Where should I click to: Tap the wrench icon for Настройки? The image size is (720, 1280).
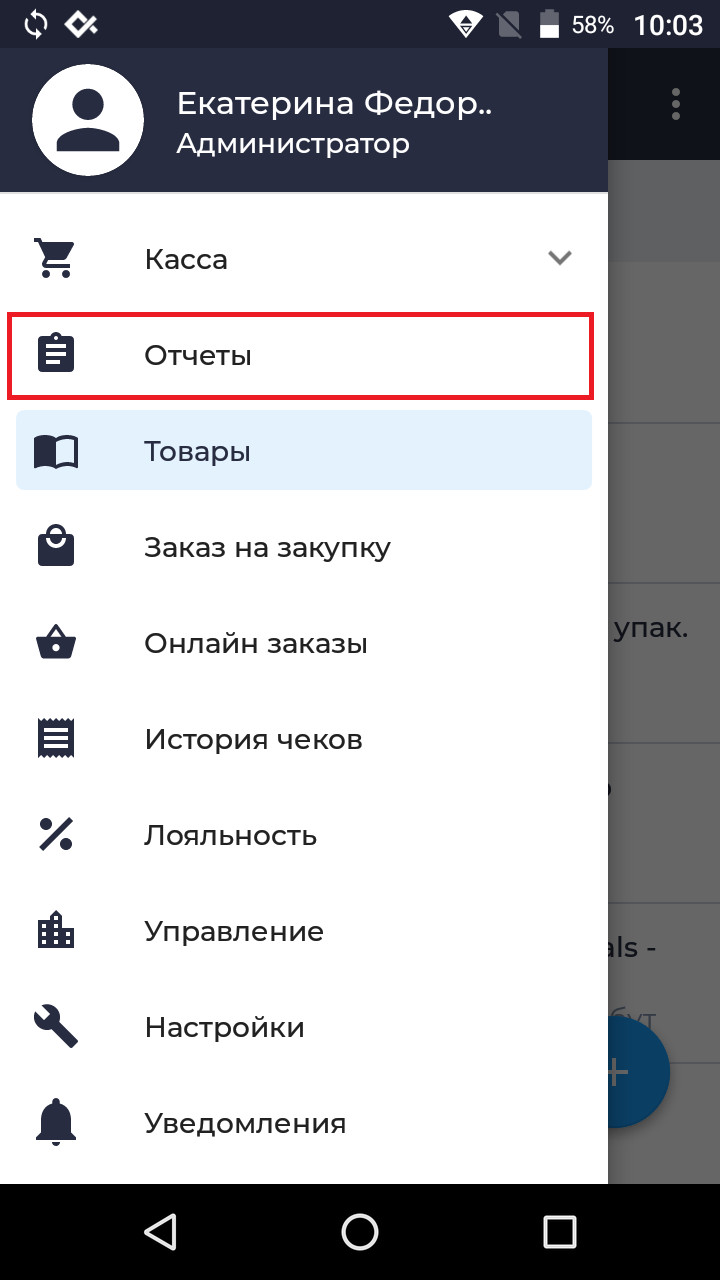pos(56,1027)
